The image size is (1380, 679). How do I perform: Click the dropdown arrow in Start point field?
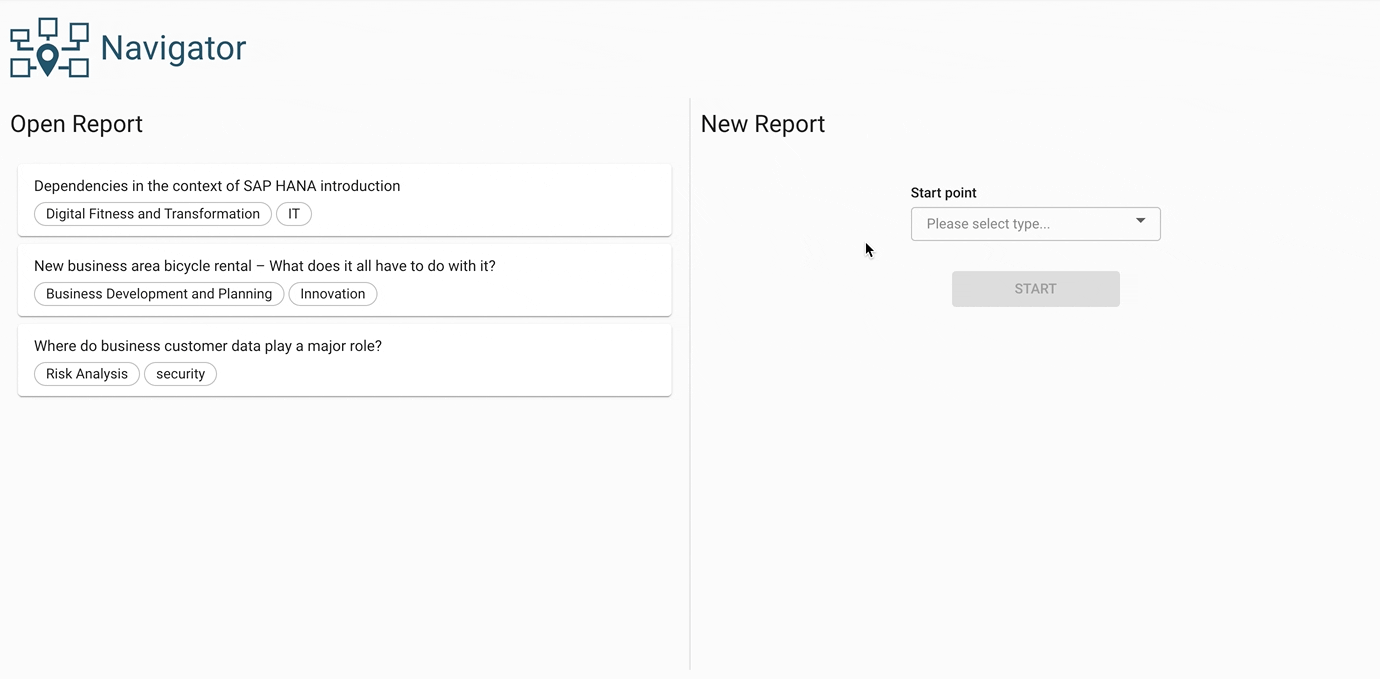[1140, 221]
